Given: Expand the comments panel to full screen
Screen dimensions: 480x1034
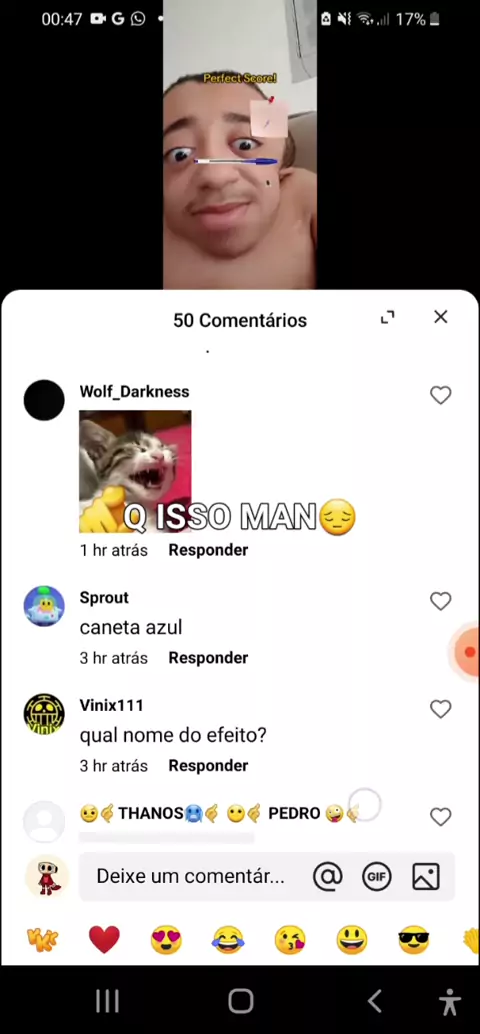Looking at the screenshot, I should point(388,318).
